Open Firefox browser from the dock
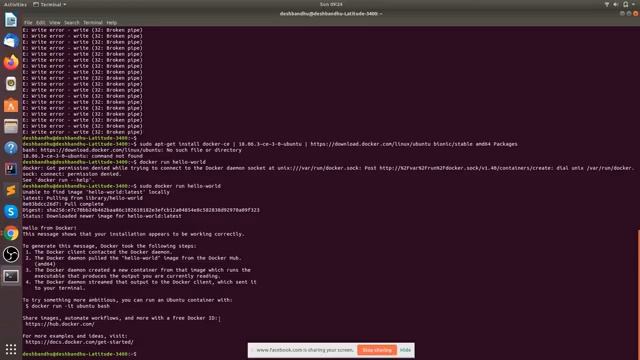The height and width of the screenshot is (360, 640). (x=11, y=62)
